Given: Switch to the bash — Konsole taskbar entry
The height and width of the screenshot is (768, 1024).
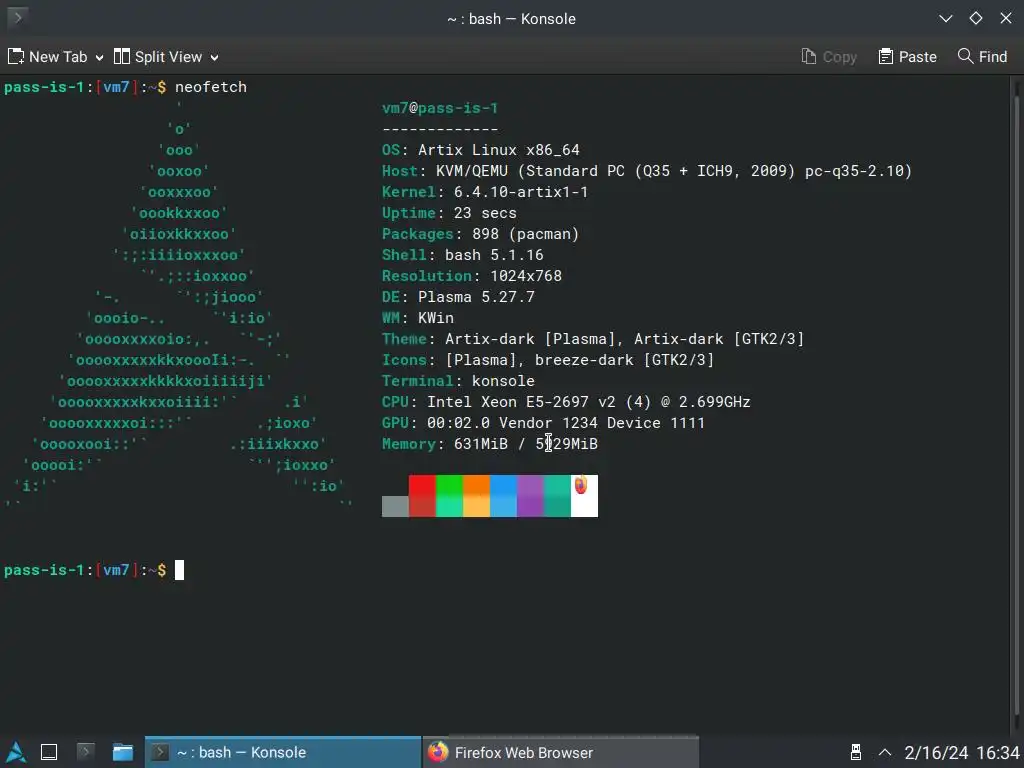Looking at the screenshot, I should click(283, 752).
